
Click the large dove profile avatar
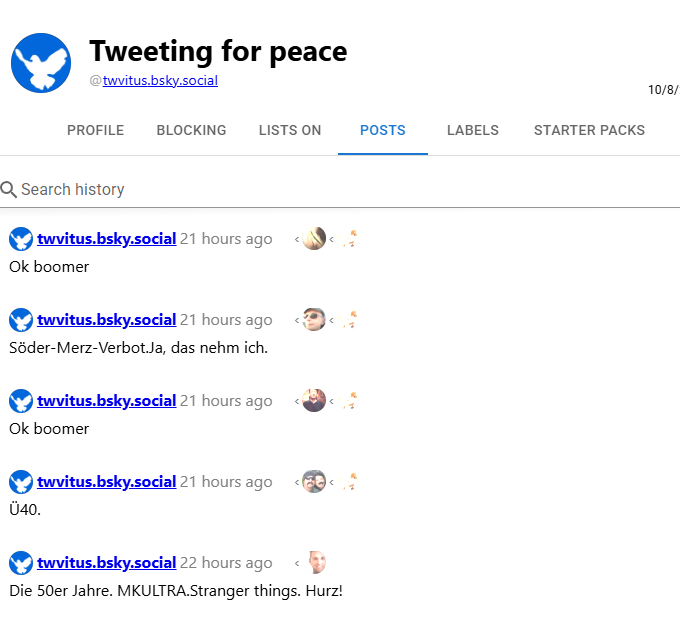(x=41, y=63)
